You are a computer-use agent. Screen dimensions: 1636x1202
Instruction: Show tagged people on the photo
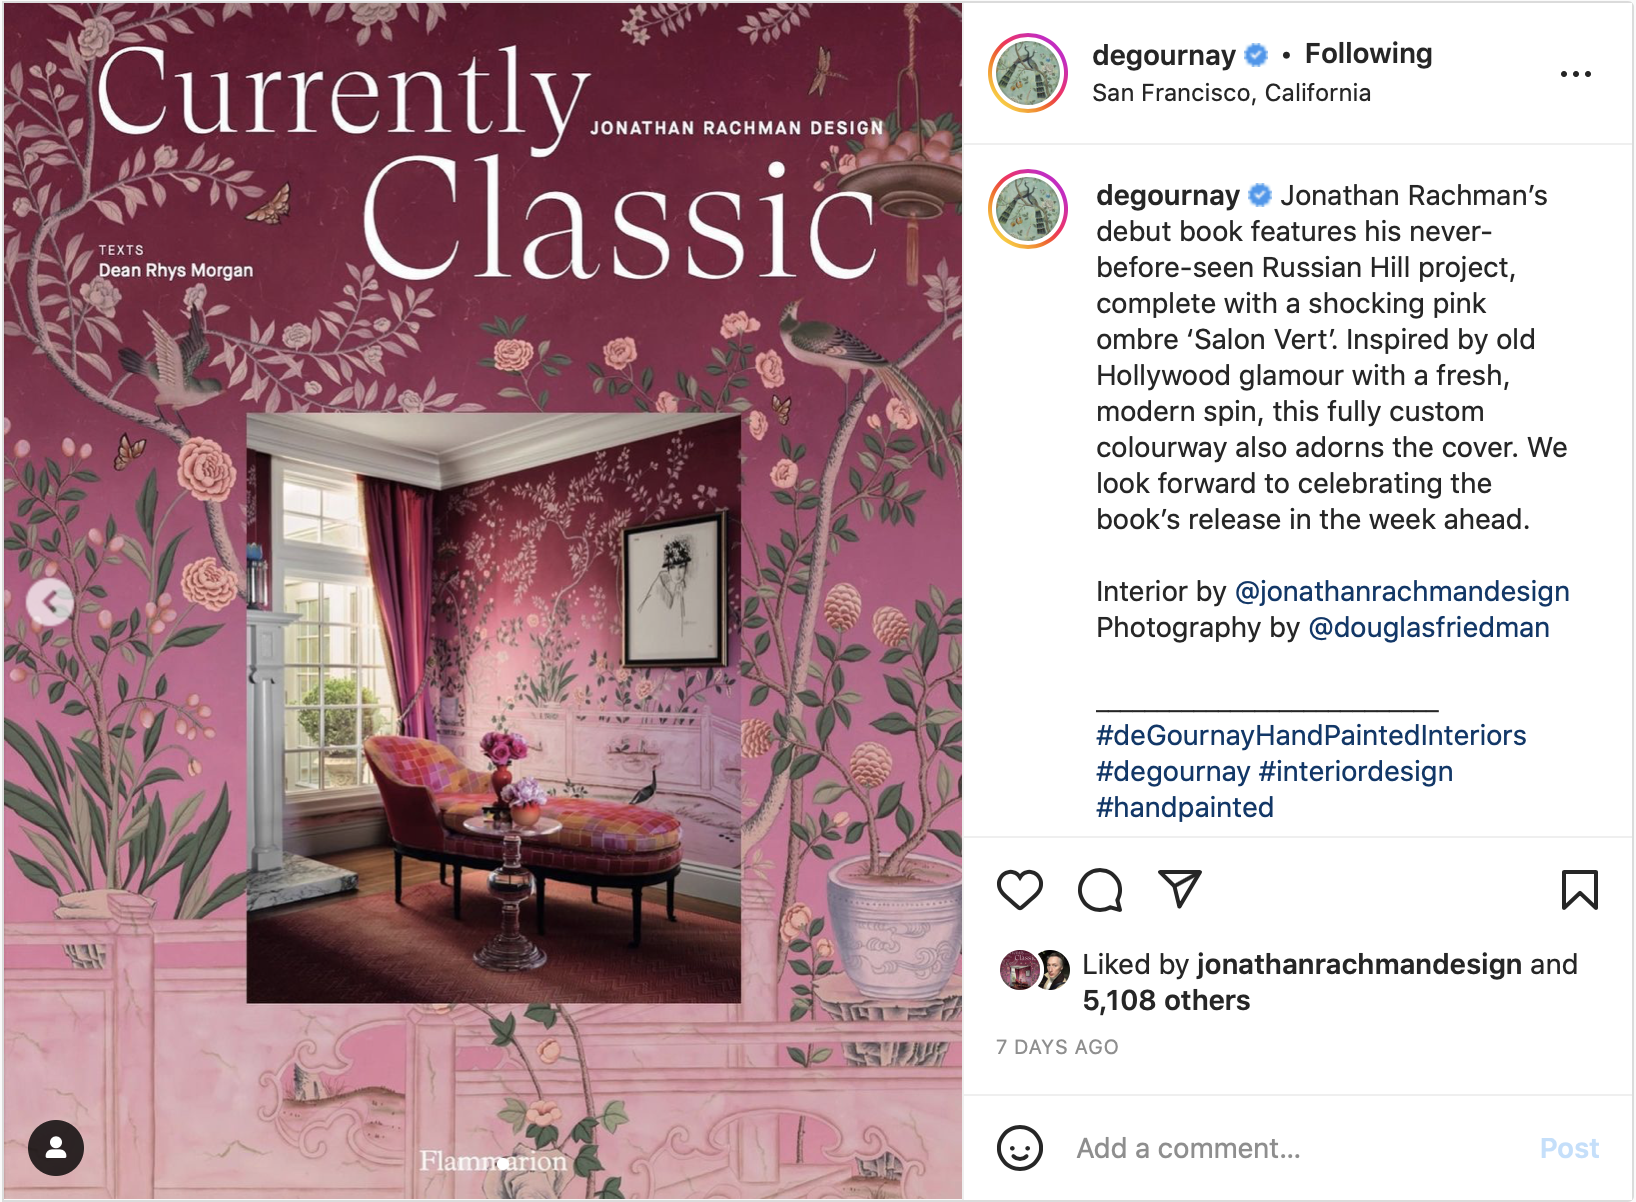[56, 1147]
